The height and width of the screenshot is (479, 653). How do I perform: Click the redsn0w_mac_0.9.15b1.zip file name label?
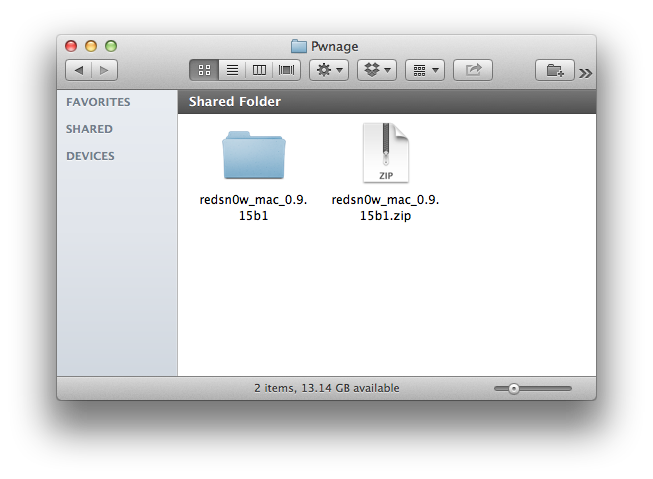pyautogui.click(x=385, y=207)
